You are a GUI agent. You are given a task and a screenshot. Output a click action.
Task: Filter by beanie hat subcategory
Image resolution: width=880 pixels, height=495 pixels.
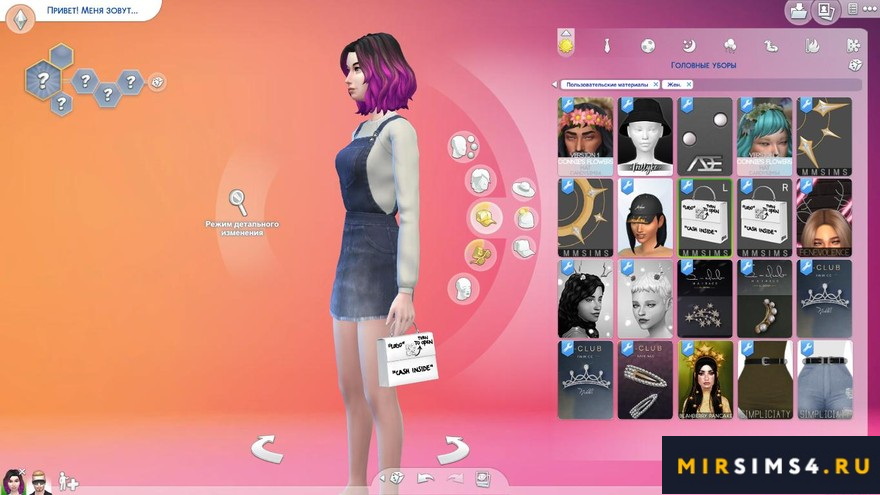pyautogui.click(x=526, y=218)
